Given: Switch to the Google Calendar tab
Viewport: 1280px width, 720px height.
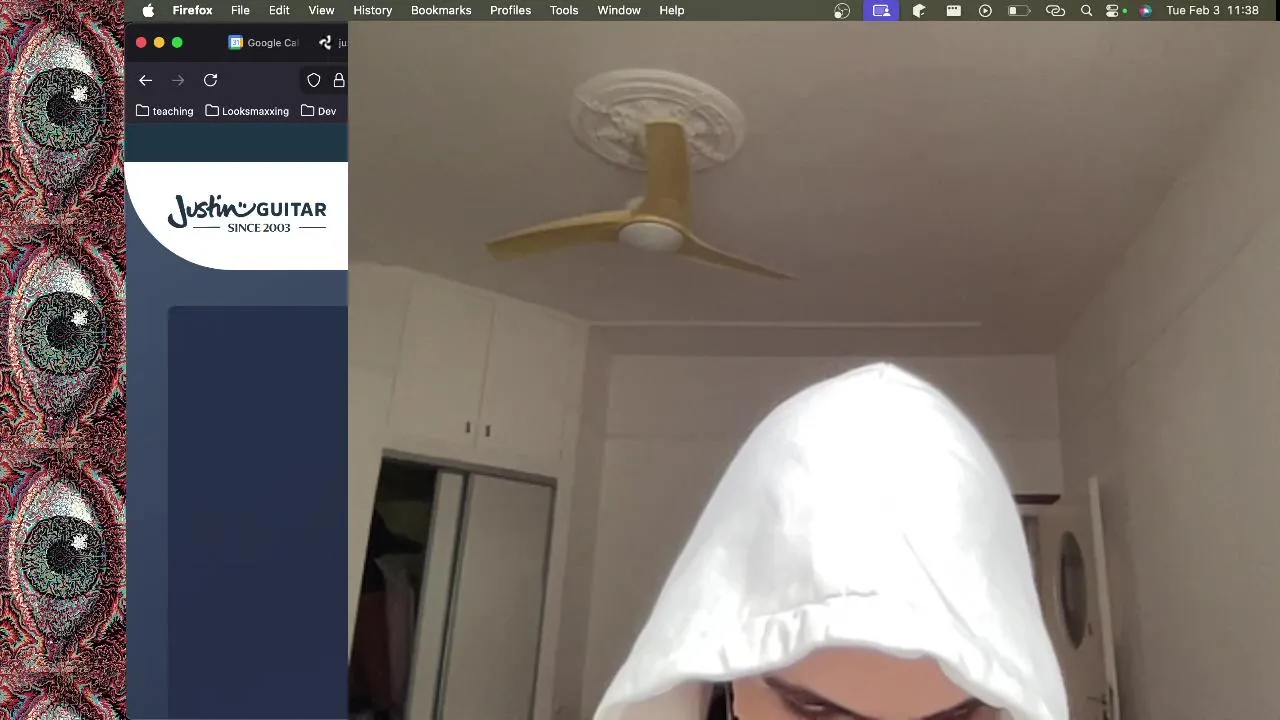Looking at the screenshot, I should tap(263, 43).
